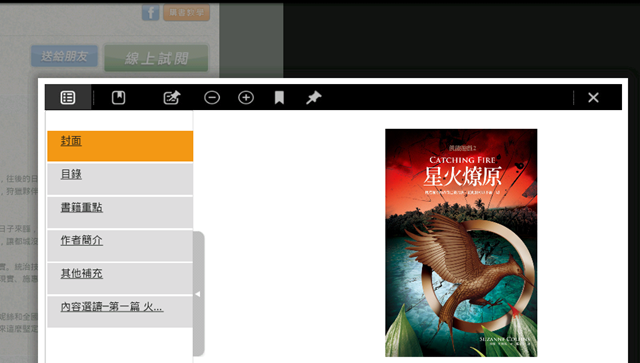This screenshot has height=363, width=640.
Task: Go to 書籍重點 section
Action: [120, 212]
